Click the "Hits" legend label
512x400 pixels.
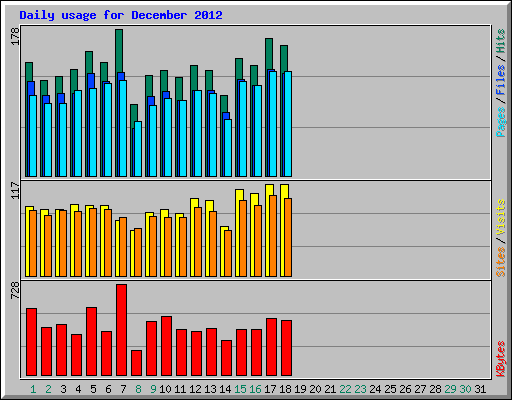pyautogui.click(x=501, y=41)
